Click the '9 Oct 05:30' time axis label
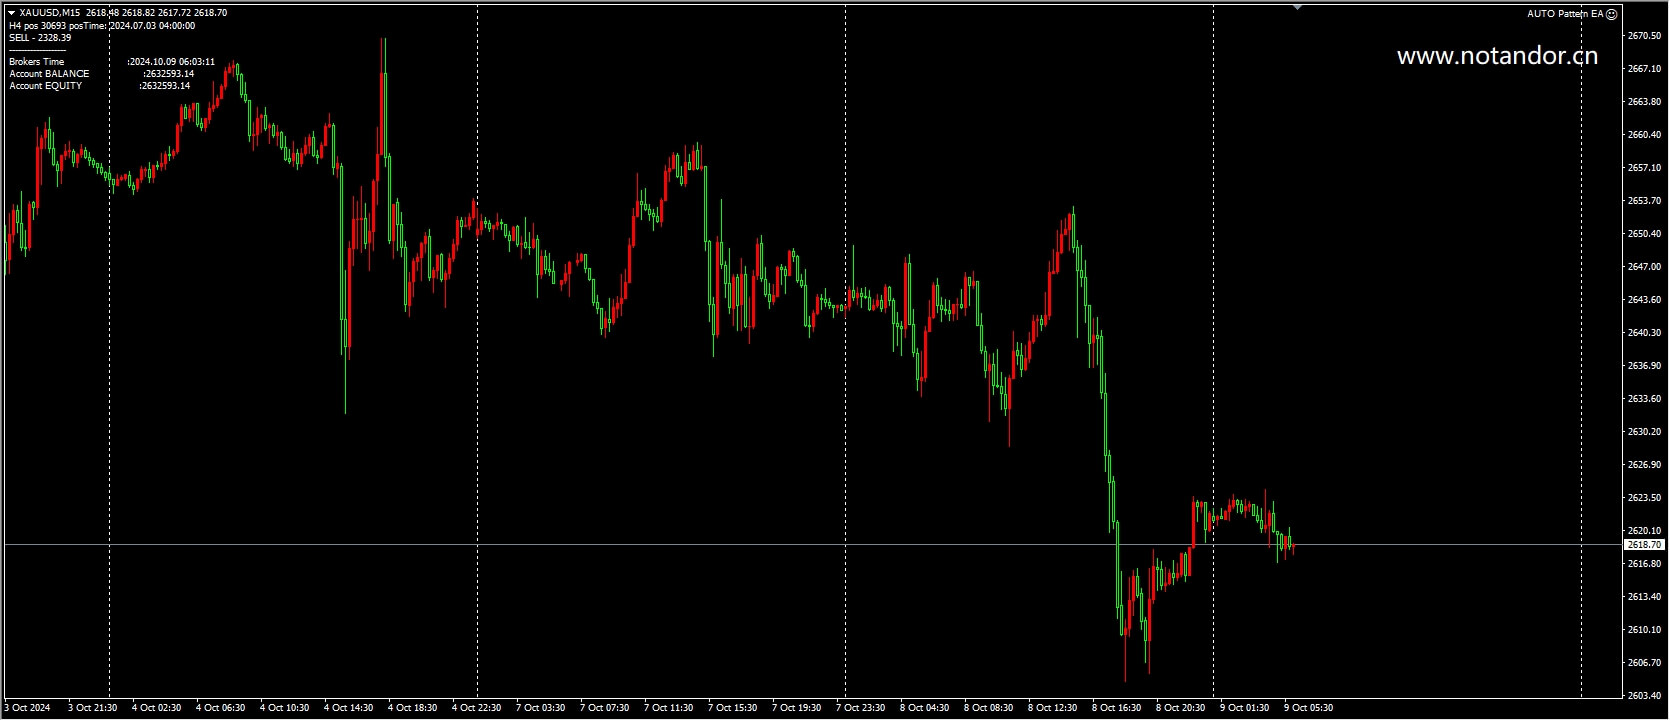This screenshot has width=1670, height=721. pos(1308,708)
